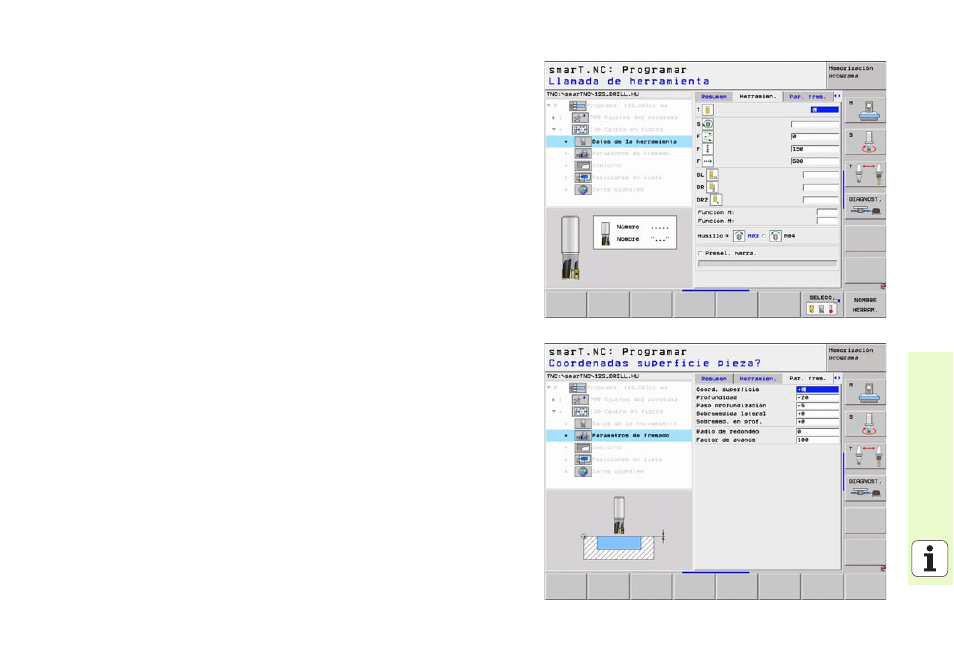Click the DR2 tool radius delta icon
The image size is (954, 672).
[x=716, y=199]
